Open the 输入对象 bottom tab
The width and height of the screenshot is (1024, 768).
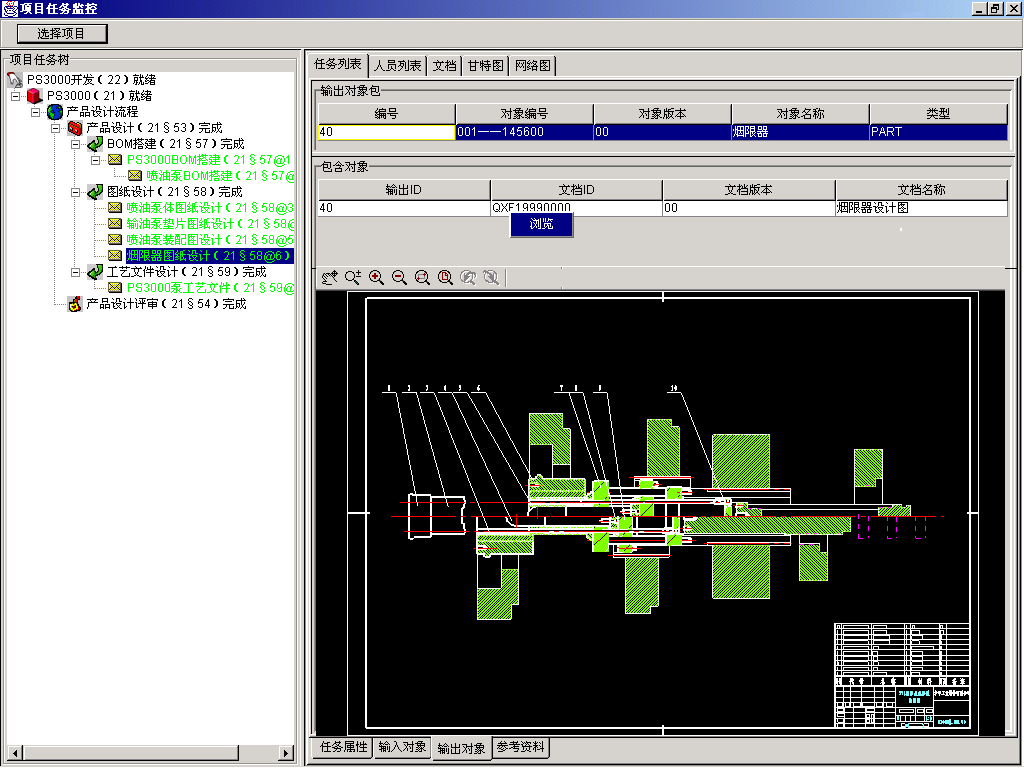pyautogui.click(x=402, y=746)
